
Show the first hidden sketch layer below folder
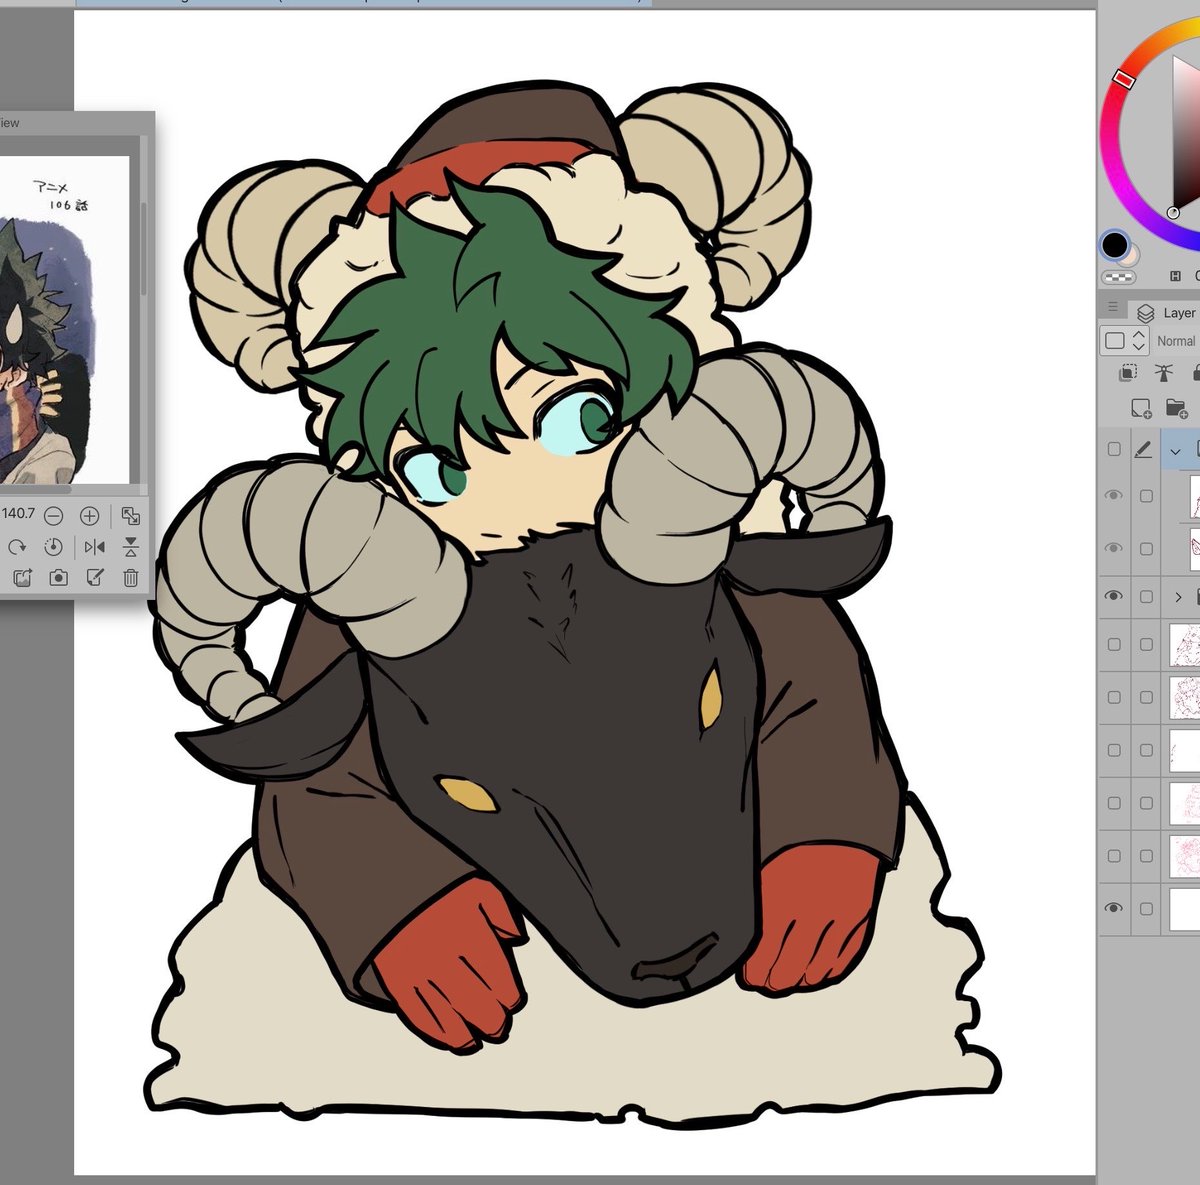pos(1114,645)
